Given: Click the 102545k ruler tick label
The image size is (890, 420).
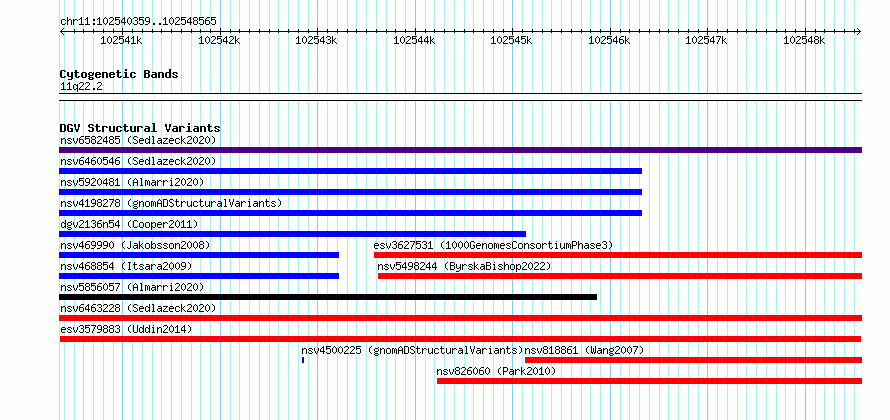Looking at the screenshot, I should click(511, 40).
